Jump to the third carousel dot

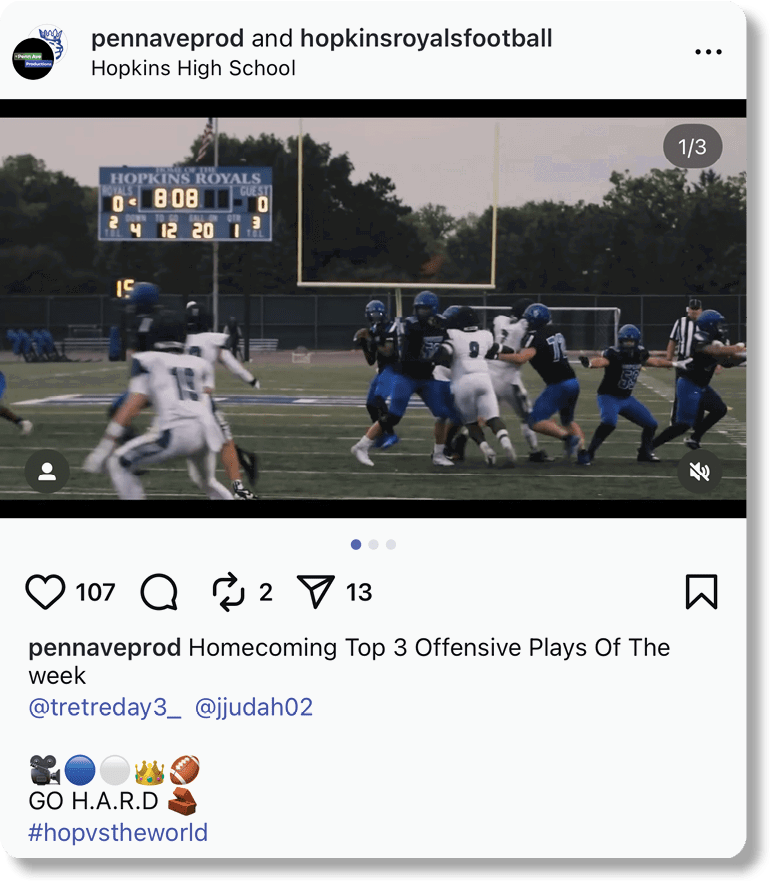(x=391, y=544)
